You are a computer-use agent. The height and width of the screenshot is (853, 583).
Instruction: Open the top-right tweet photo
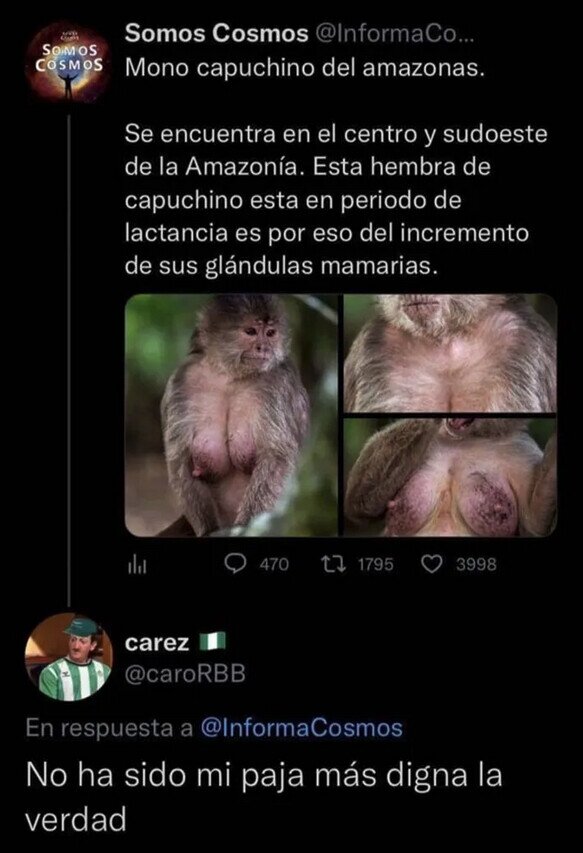[x=450, y=353]
